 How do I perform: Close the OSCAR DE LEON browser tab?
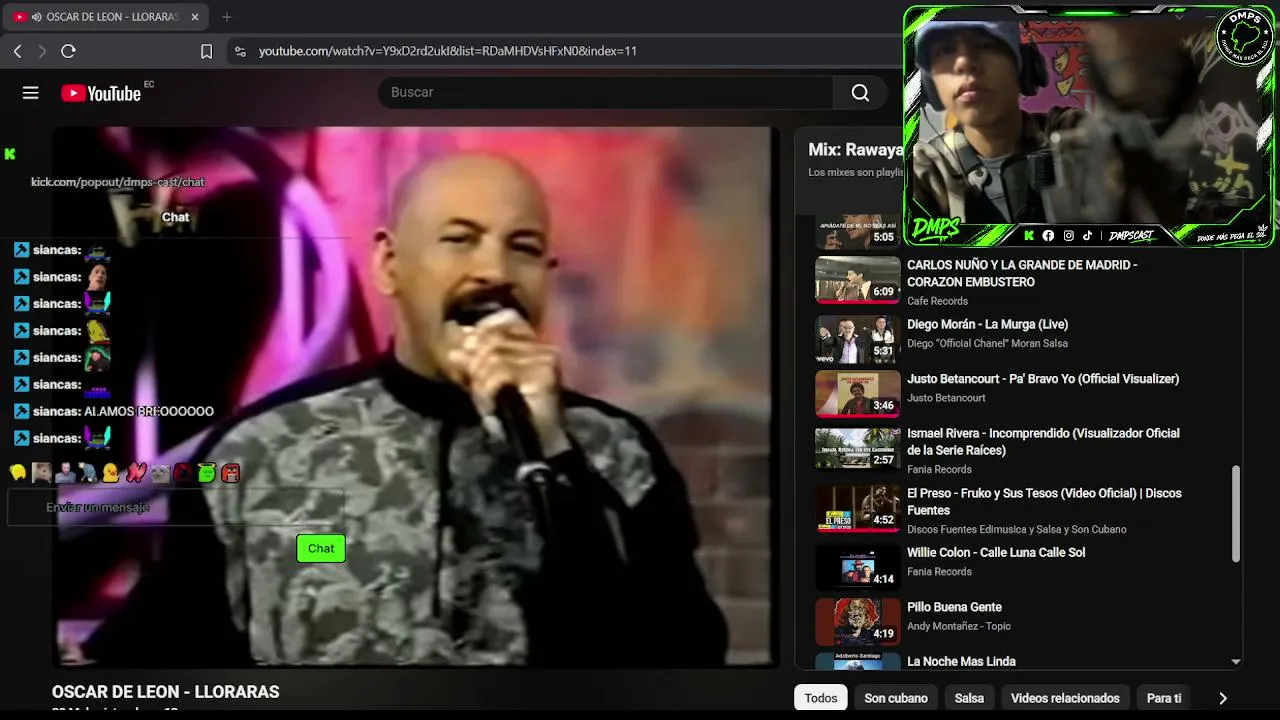195,17
